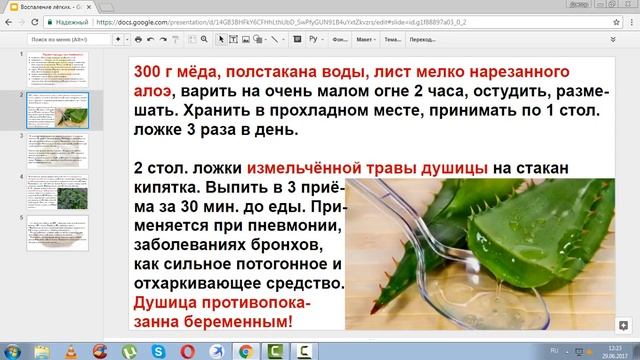Image resolution: width=640 pixels, height=360 pixels.
Task: Click the insert image icon
Action: pos(246,40)
